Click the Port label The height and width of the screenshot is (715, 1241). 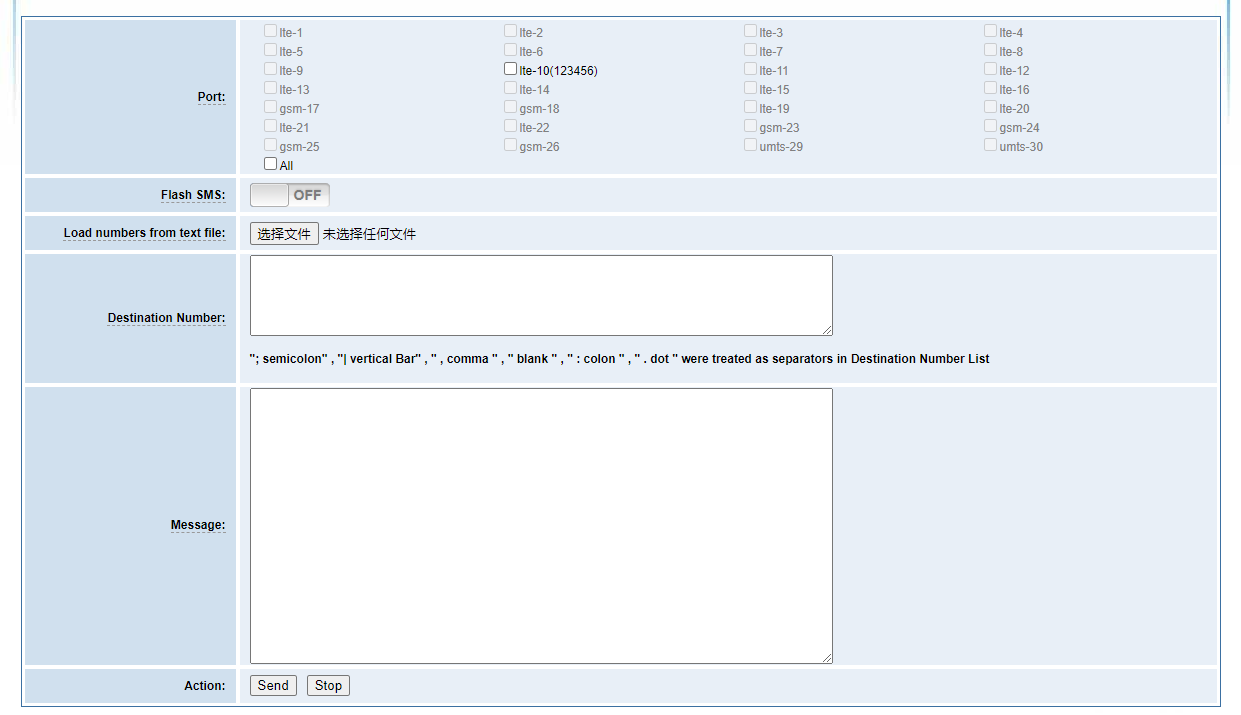(211, 97)
